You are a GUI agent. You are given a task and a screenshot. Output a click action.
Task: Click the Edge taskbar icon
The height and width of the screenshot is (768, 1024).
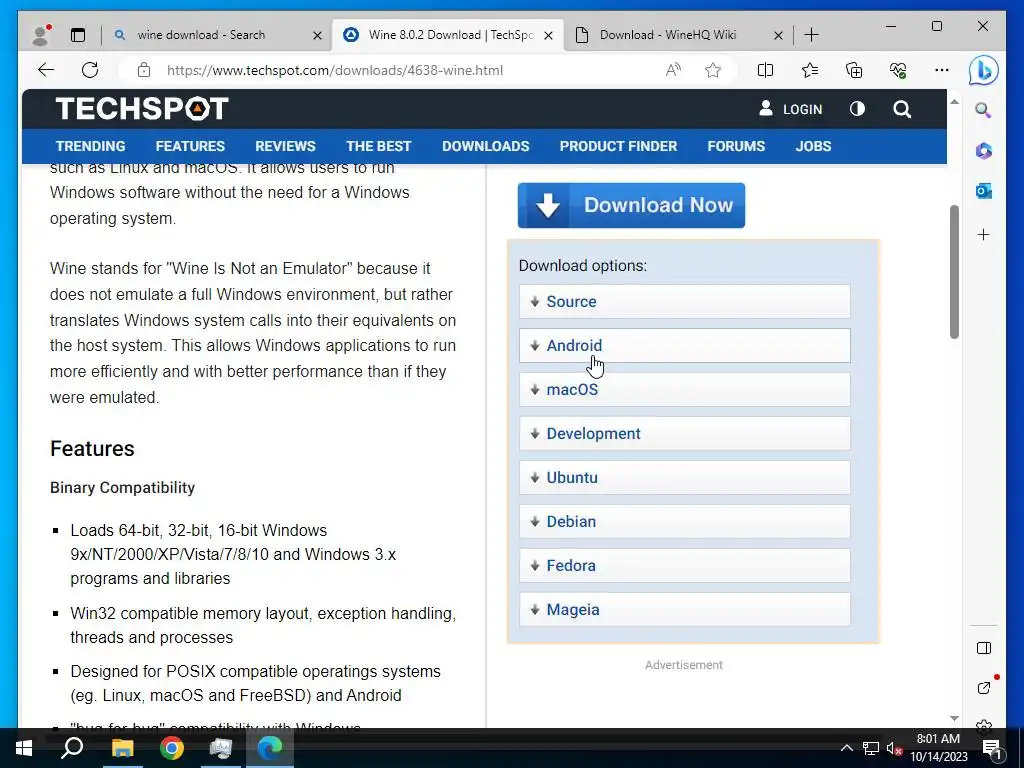[x=270, y=748]
